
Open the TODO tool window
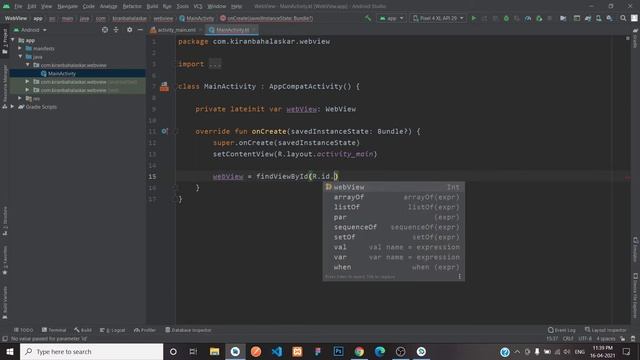point(23,330)
